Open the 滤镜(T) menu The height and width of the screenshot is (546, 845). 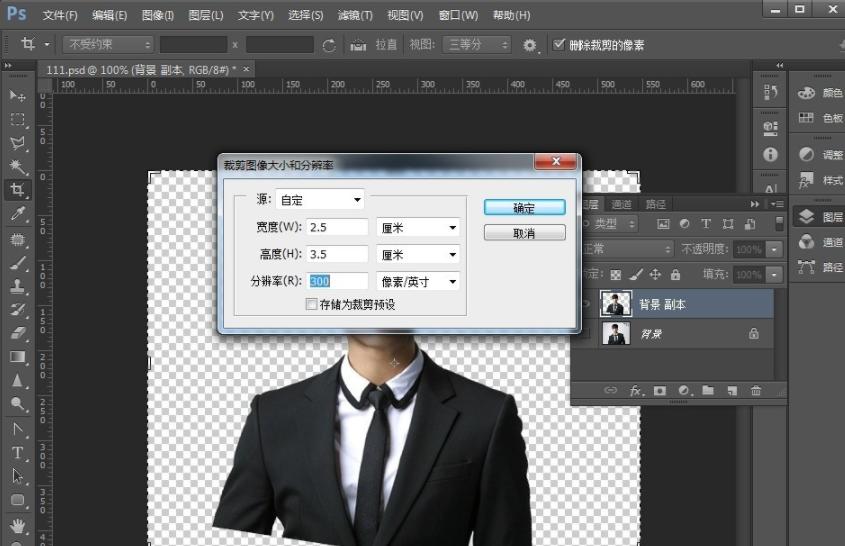click(x=354, y=16)
